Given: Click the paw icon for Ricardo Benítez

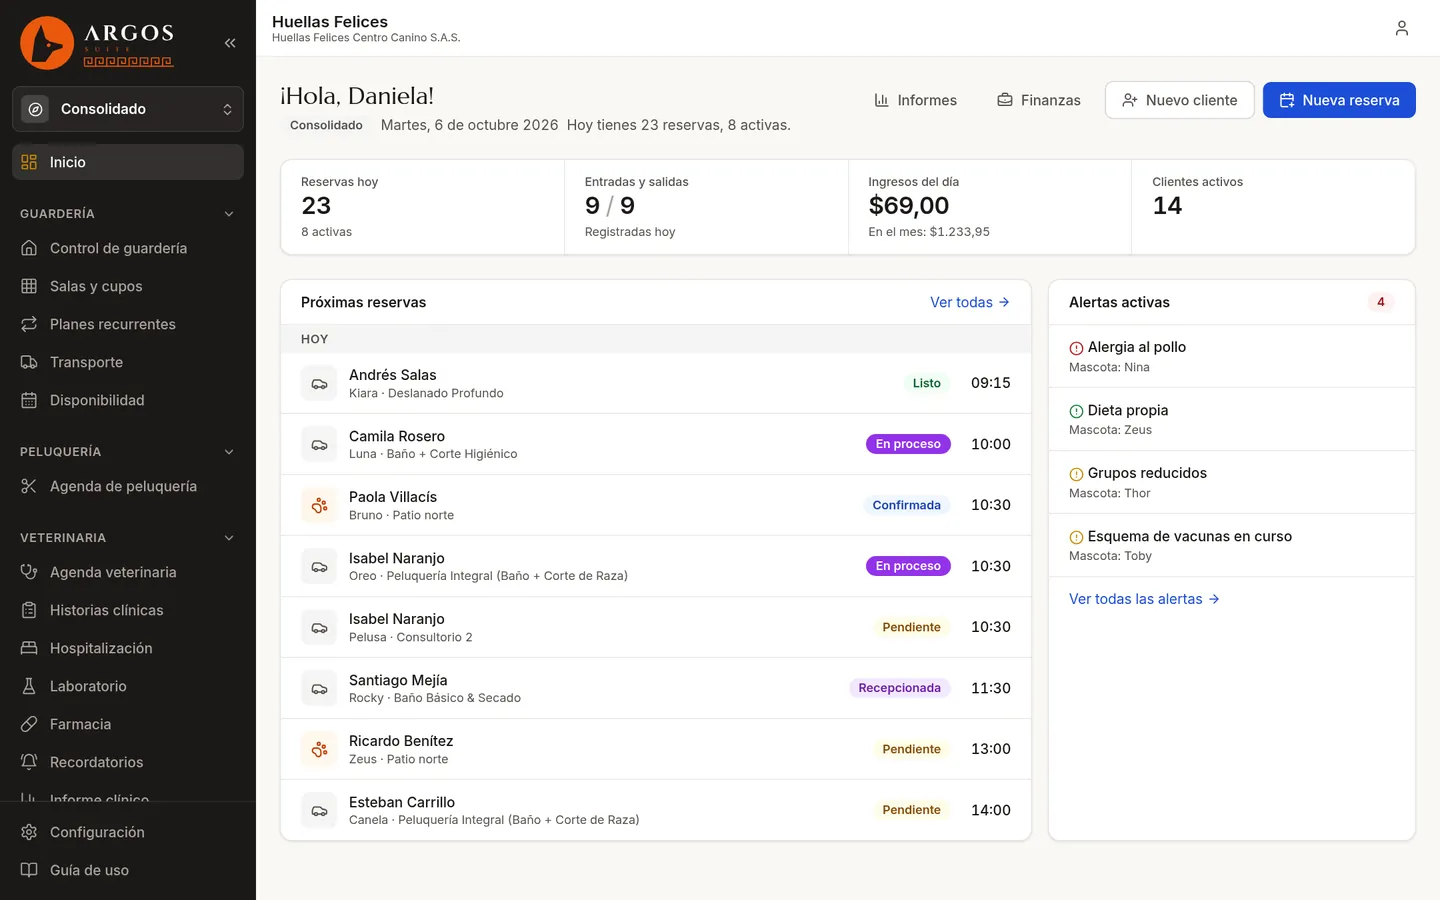Looking at the screenshot, I should (x=319, y=749).
